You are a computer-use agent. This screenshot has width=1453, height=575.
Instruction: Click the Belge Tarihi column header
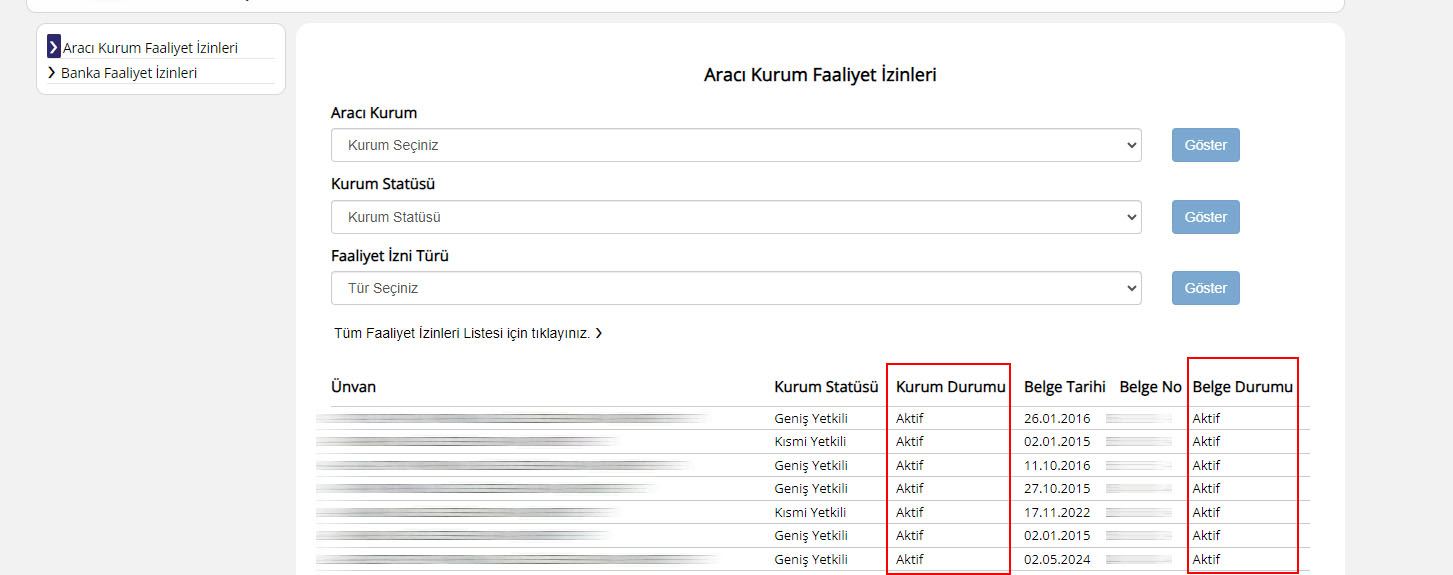(x=1065, y=387)
